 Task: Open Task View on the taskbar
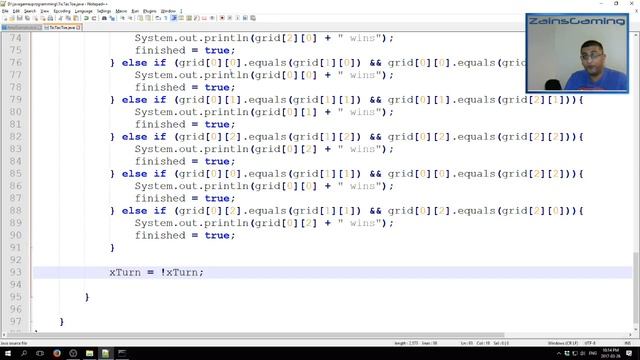tap(40, 353)
